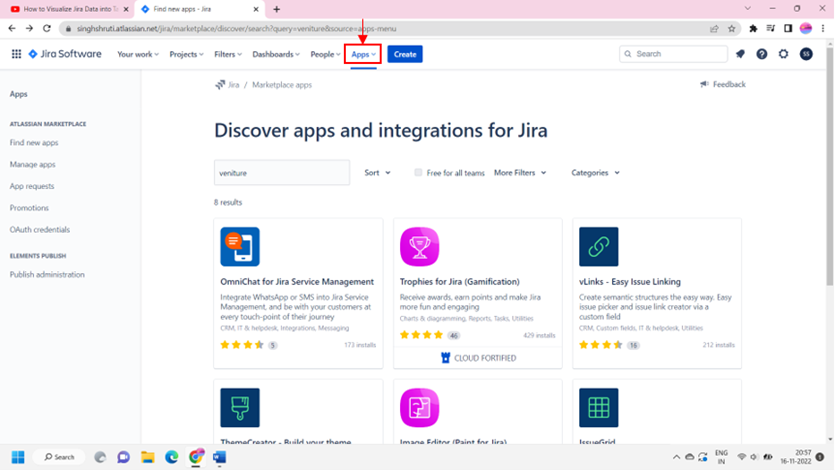Select Publish administration in sidebar

47,275
